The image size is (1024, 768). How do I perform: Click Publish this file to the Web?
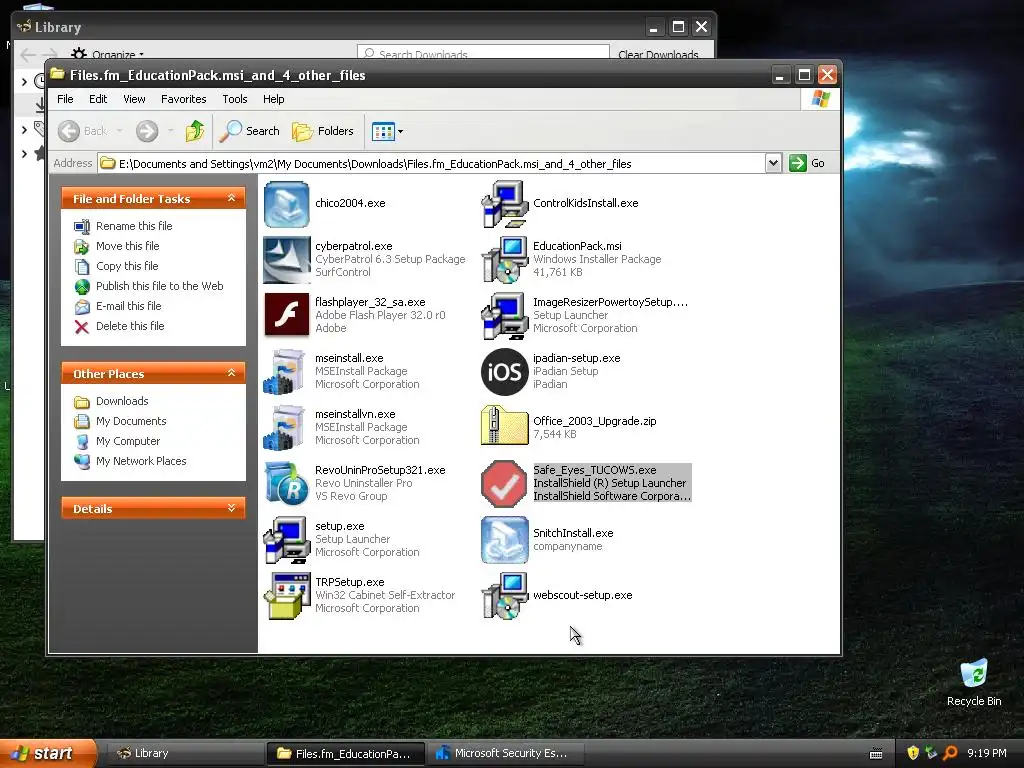[159, 286]
